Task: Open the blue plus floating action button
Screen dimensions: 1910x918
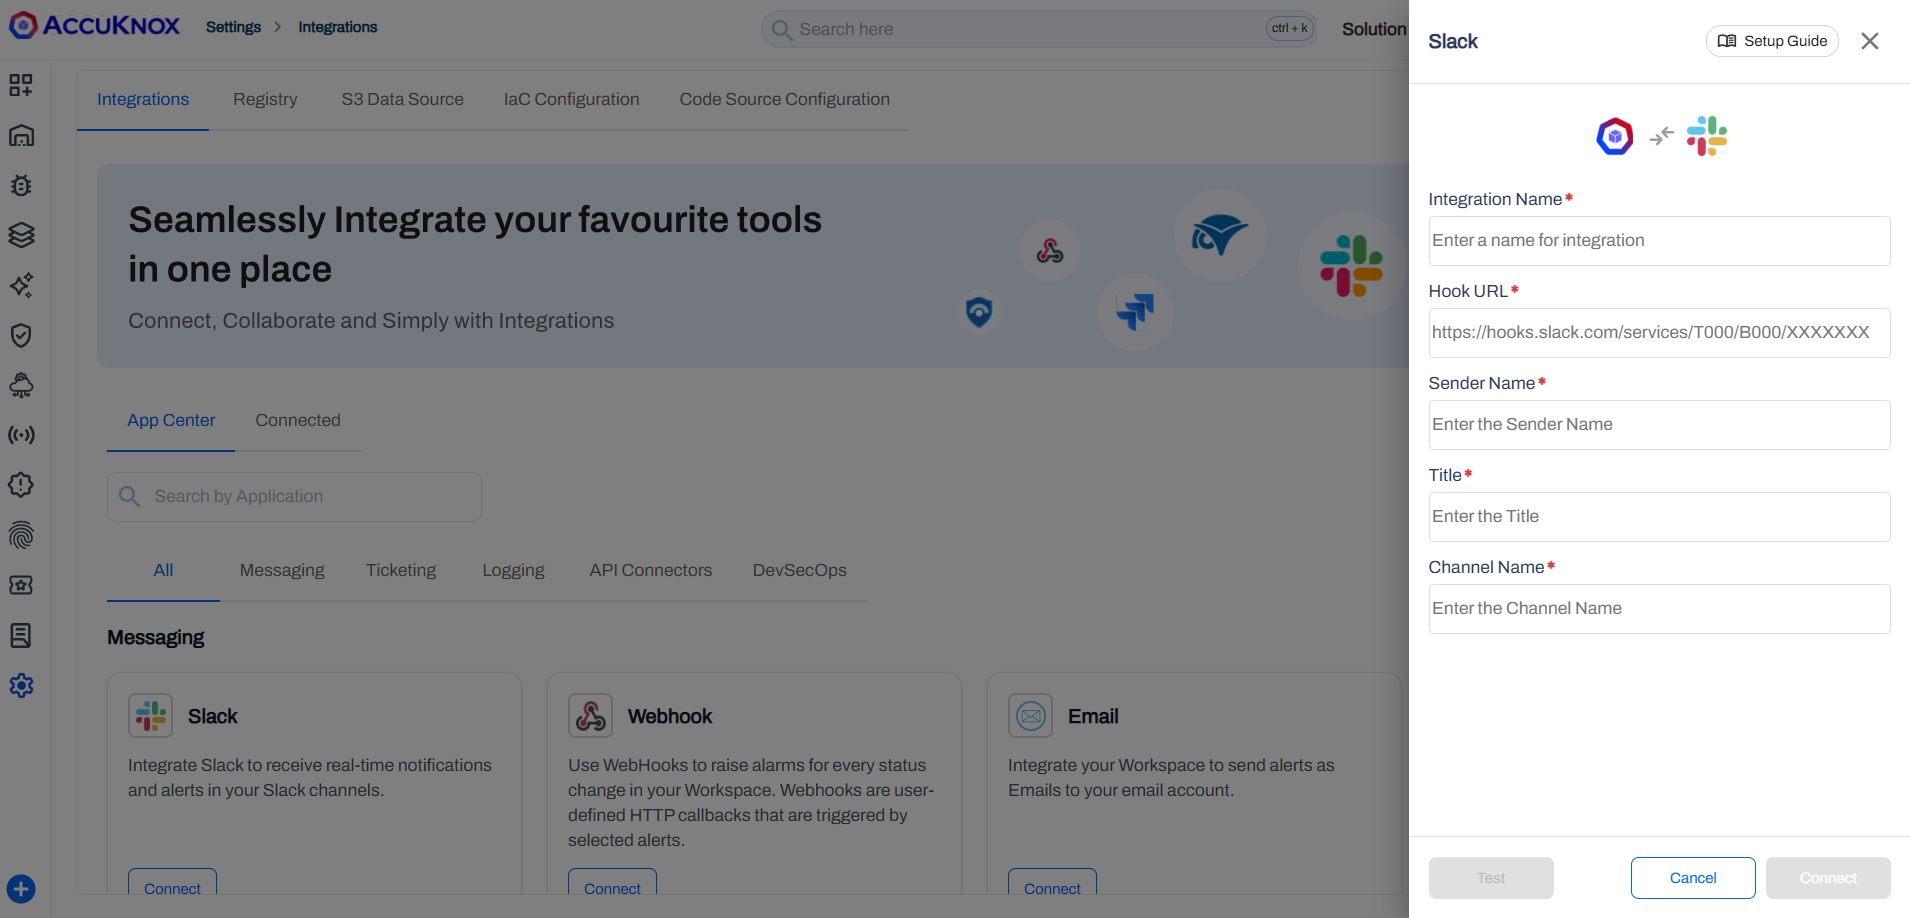Action: click(21, 888)
